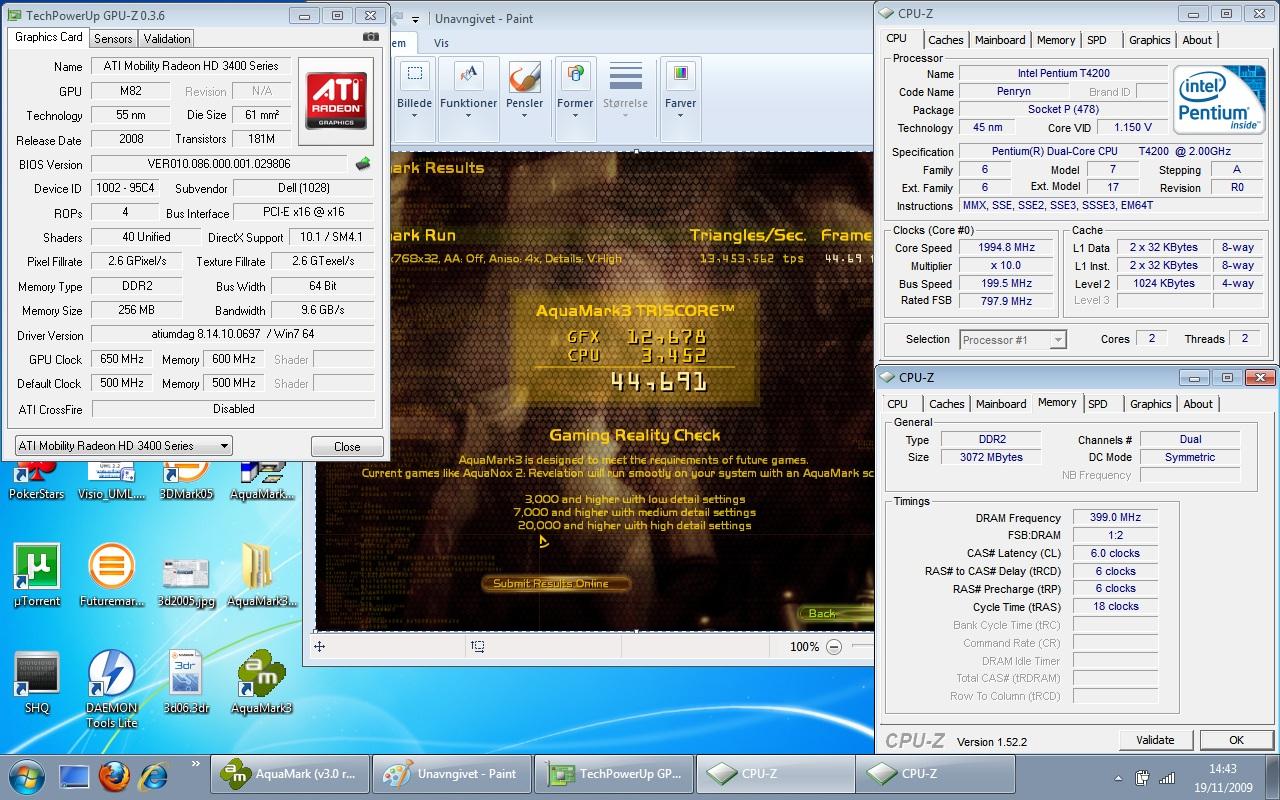This screenshot has width=1280, height=800.
Task: Click the Intel Pentium inside logo
Action: [x=1218, y=101]
